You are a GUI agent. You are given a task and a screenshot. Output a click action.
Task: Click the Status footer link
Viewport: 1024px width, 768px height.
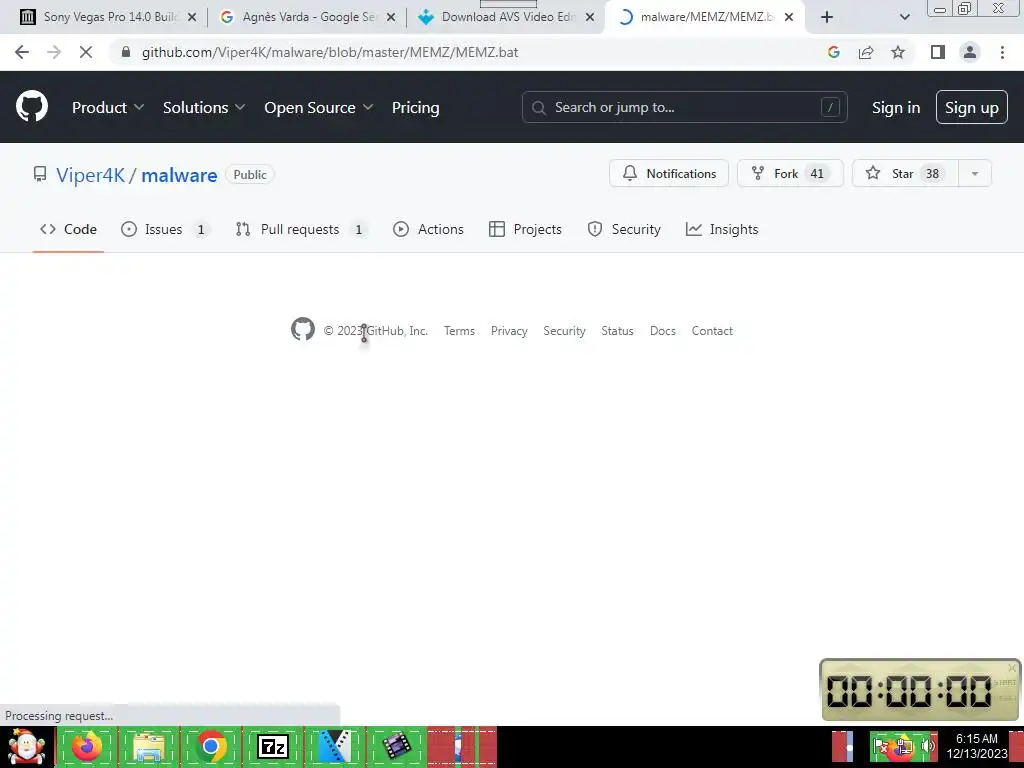click(x=617, y=331)
